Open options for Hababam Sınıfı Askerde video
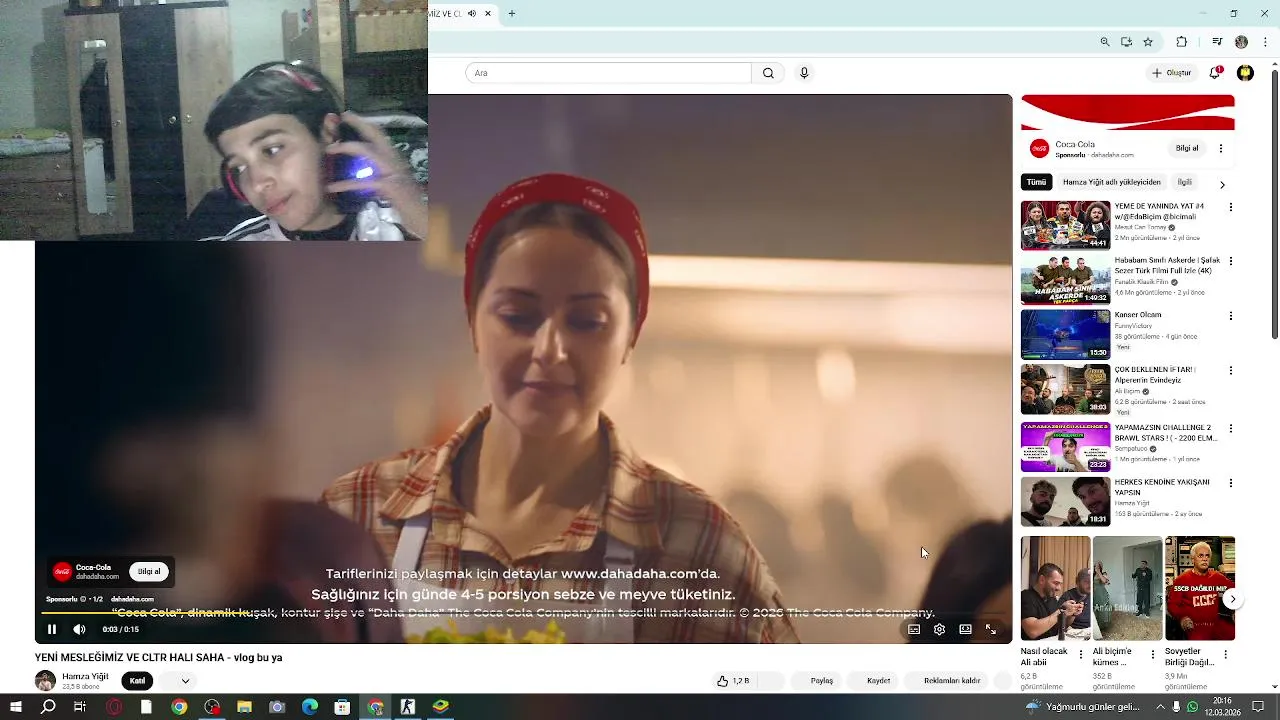1280x720 pixels. (1230, 261)
